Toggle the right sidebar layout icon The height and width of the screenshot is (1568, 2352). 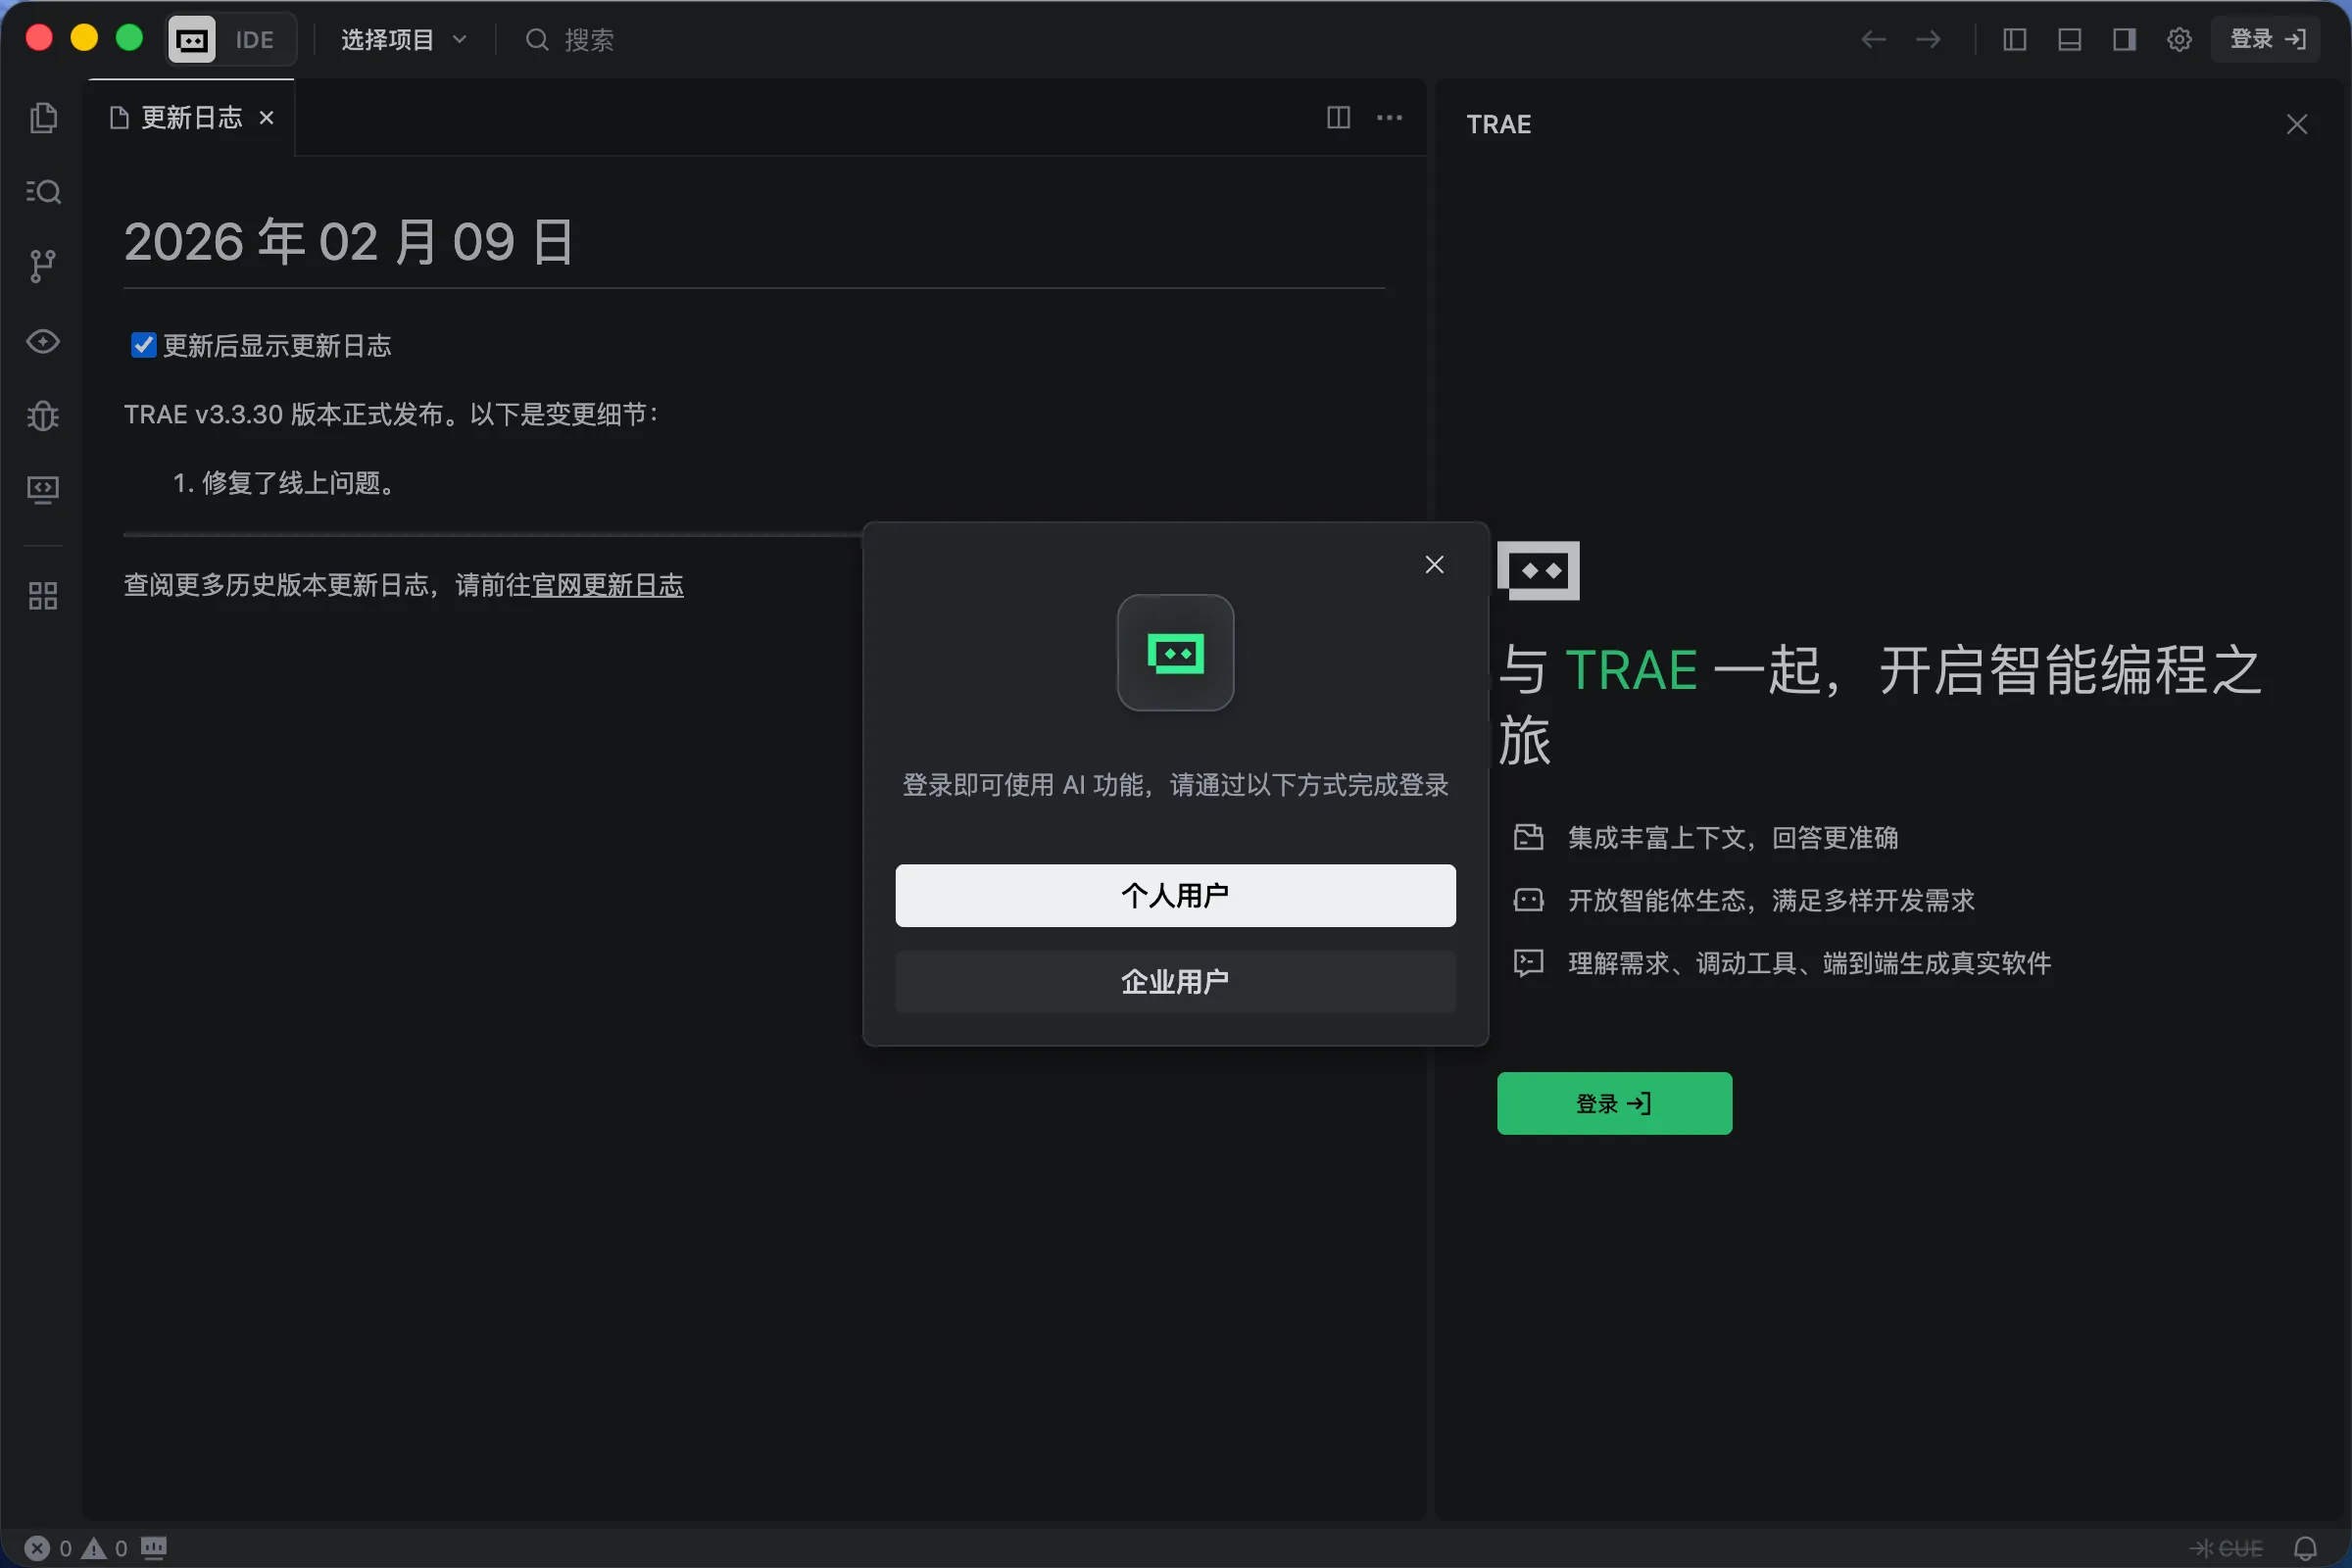[2124, 40]
